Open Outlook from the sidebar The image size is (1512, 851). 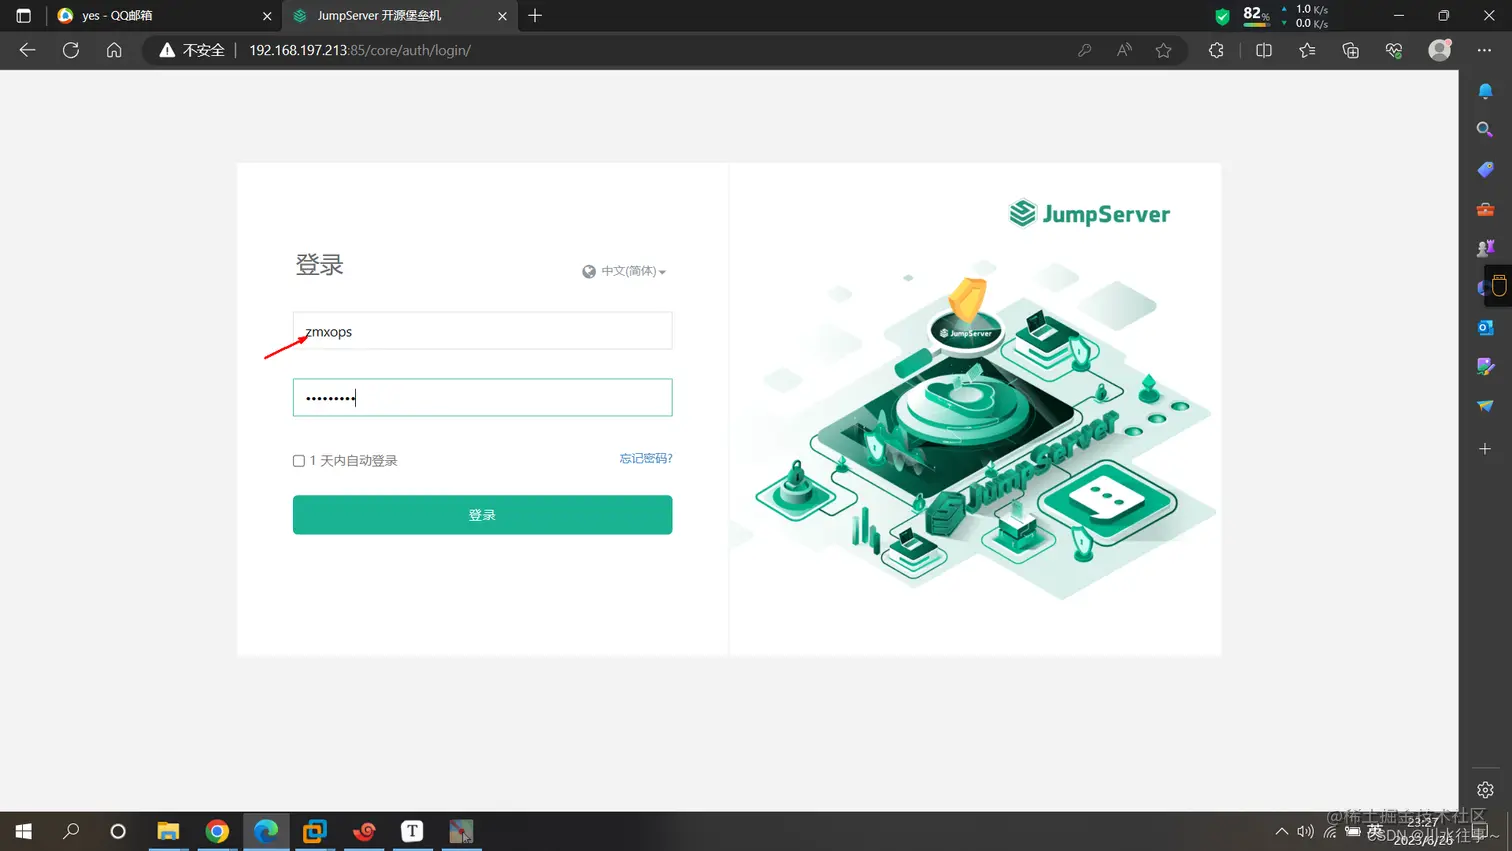1485,327
